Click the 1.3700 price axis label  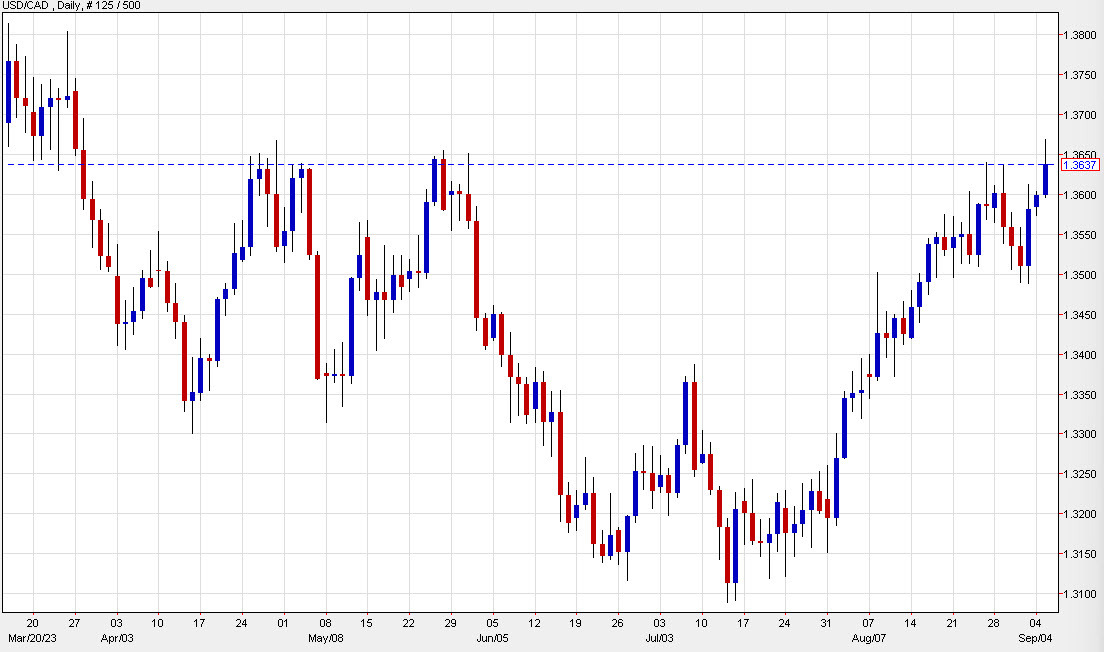coord(1079,115)
